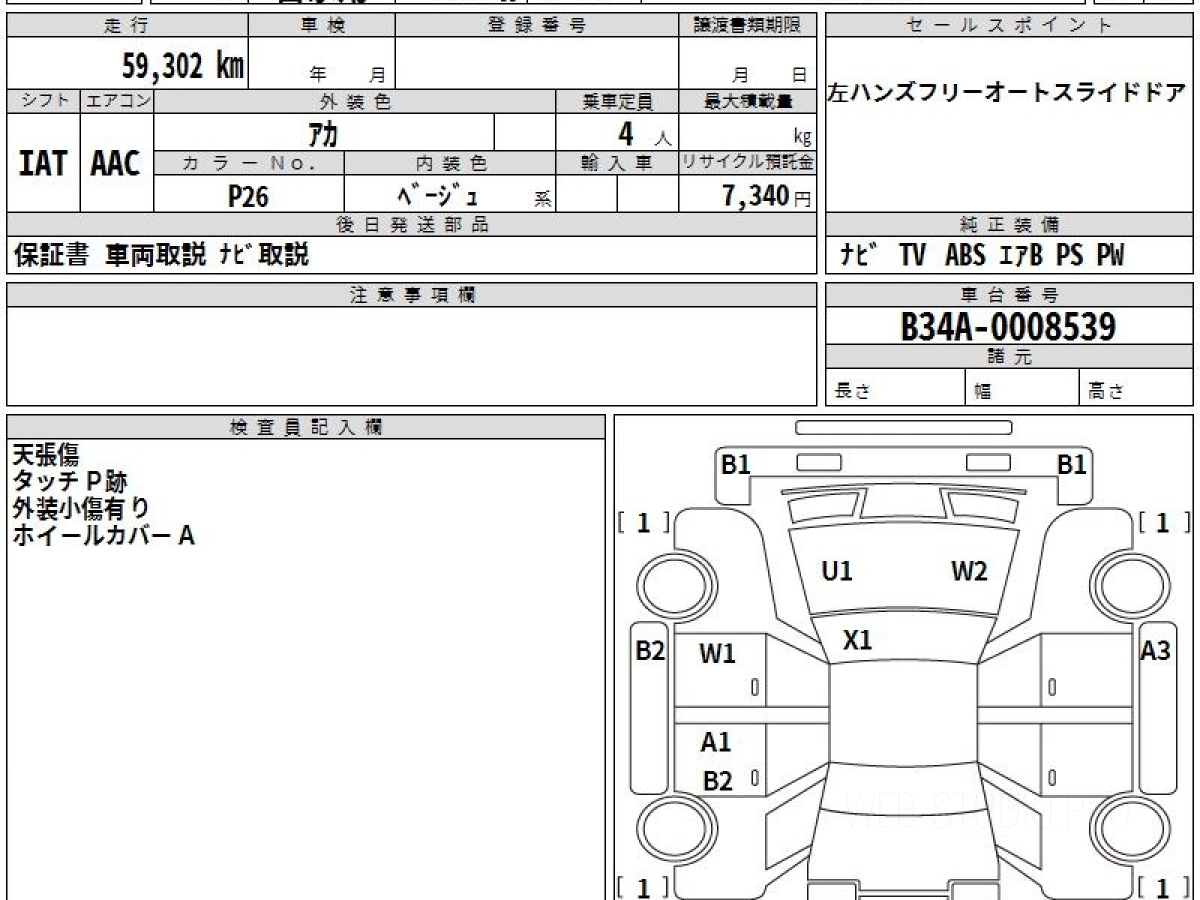Click the inspector note ホイールカバーA
Image resolution: width=1200 pixels, height=900 pixels.
point(103,535)
